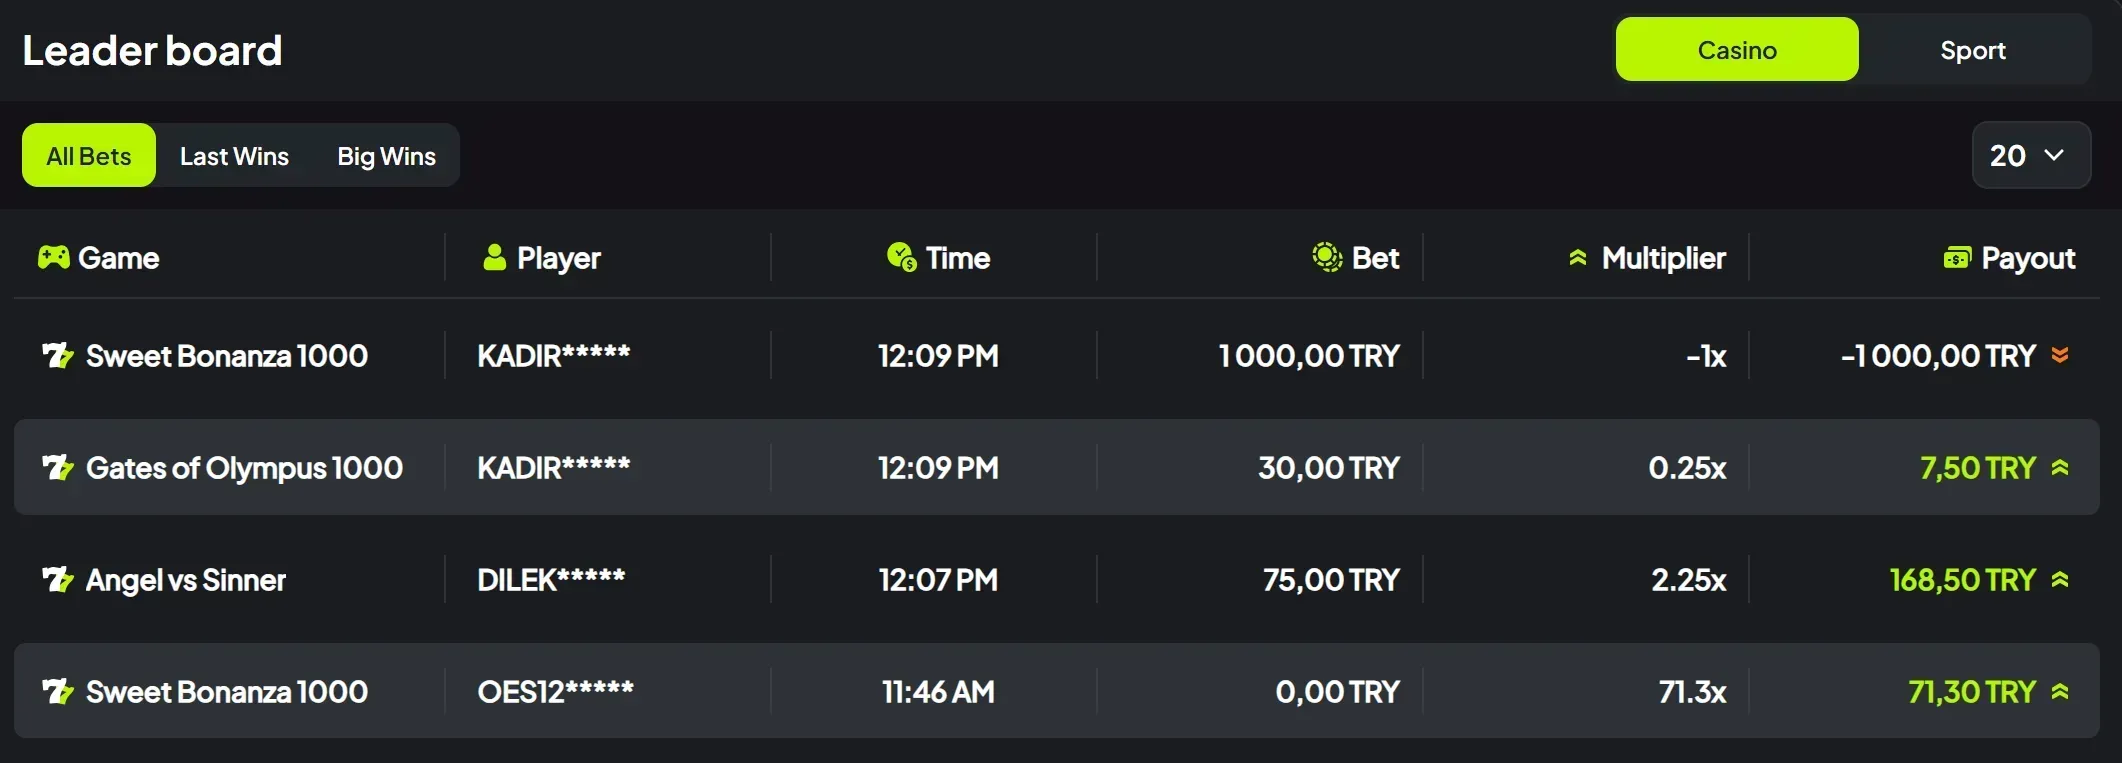
Task: Click the Pragmatic game logo next to Sweet Bonanza 1000
Action: coord(58,355)
